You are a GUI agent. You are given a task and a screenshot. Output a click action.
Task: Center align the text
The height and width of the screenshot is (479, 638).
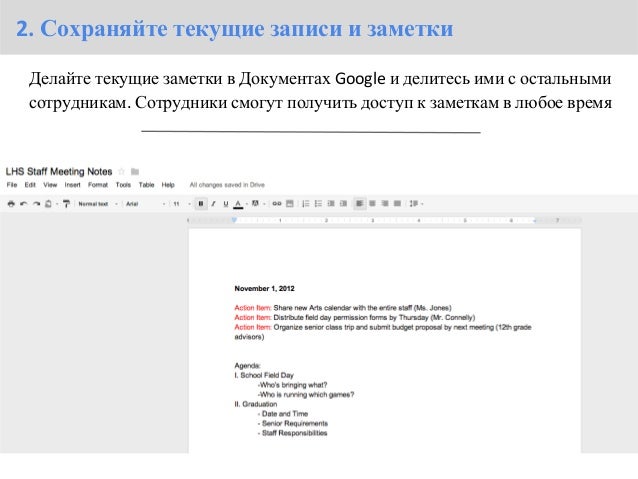click(372, 203)
